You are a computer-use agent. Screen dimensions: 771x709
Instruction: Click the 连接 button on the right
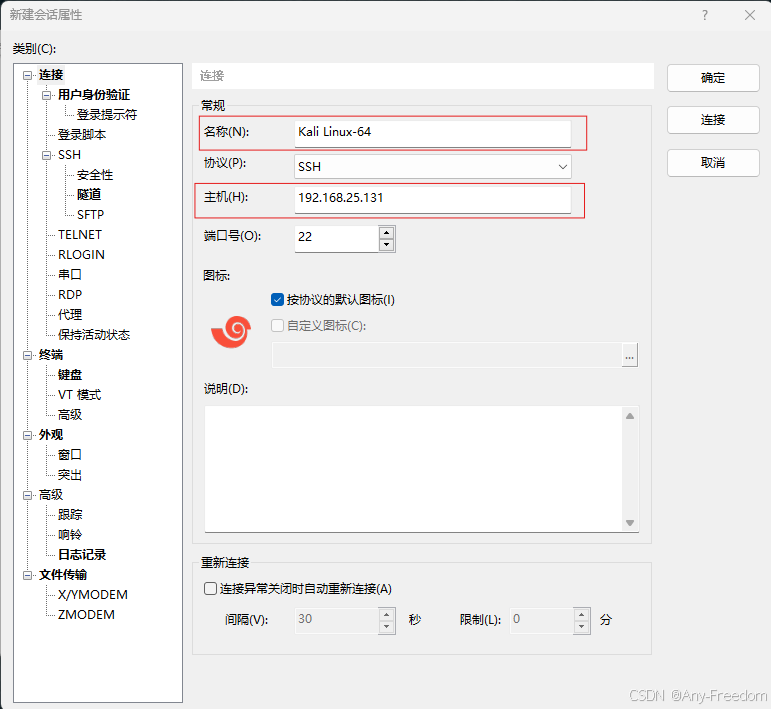[713, 120]
